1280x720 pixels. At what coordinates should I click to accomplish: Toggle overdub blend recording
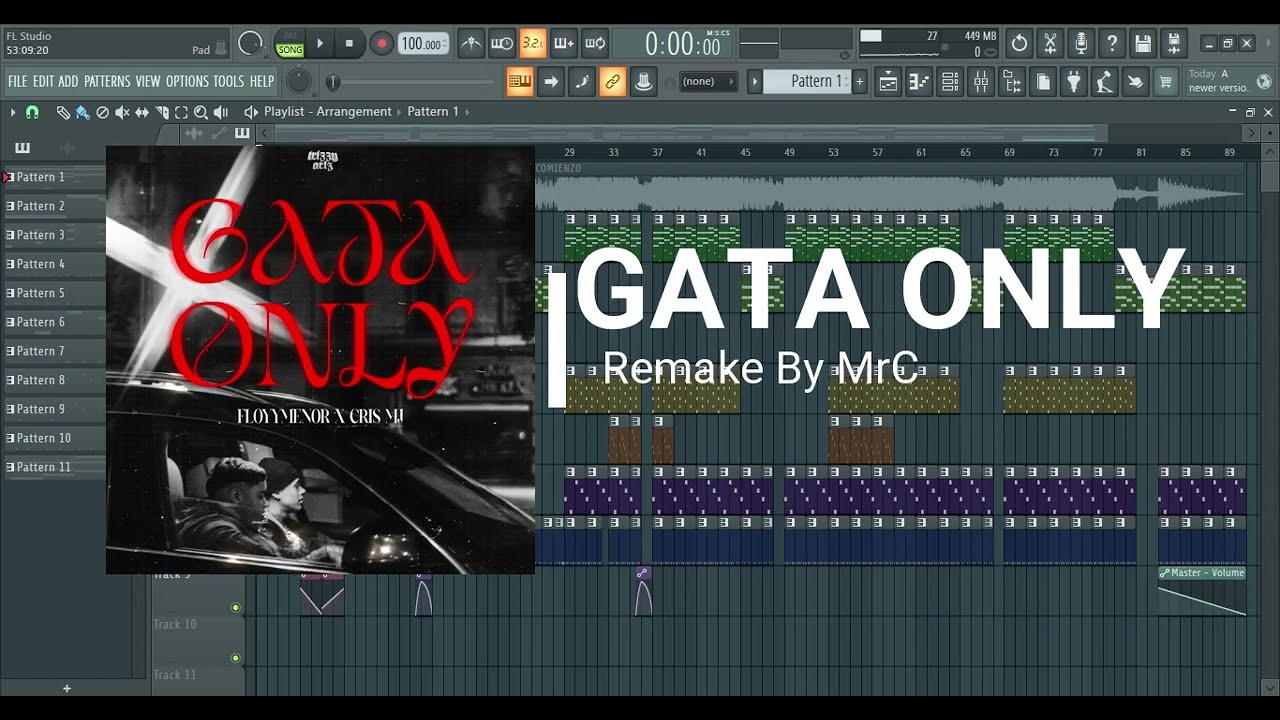(x=564, y=43)
